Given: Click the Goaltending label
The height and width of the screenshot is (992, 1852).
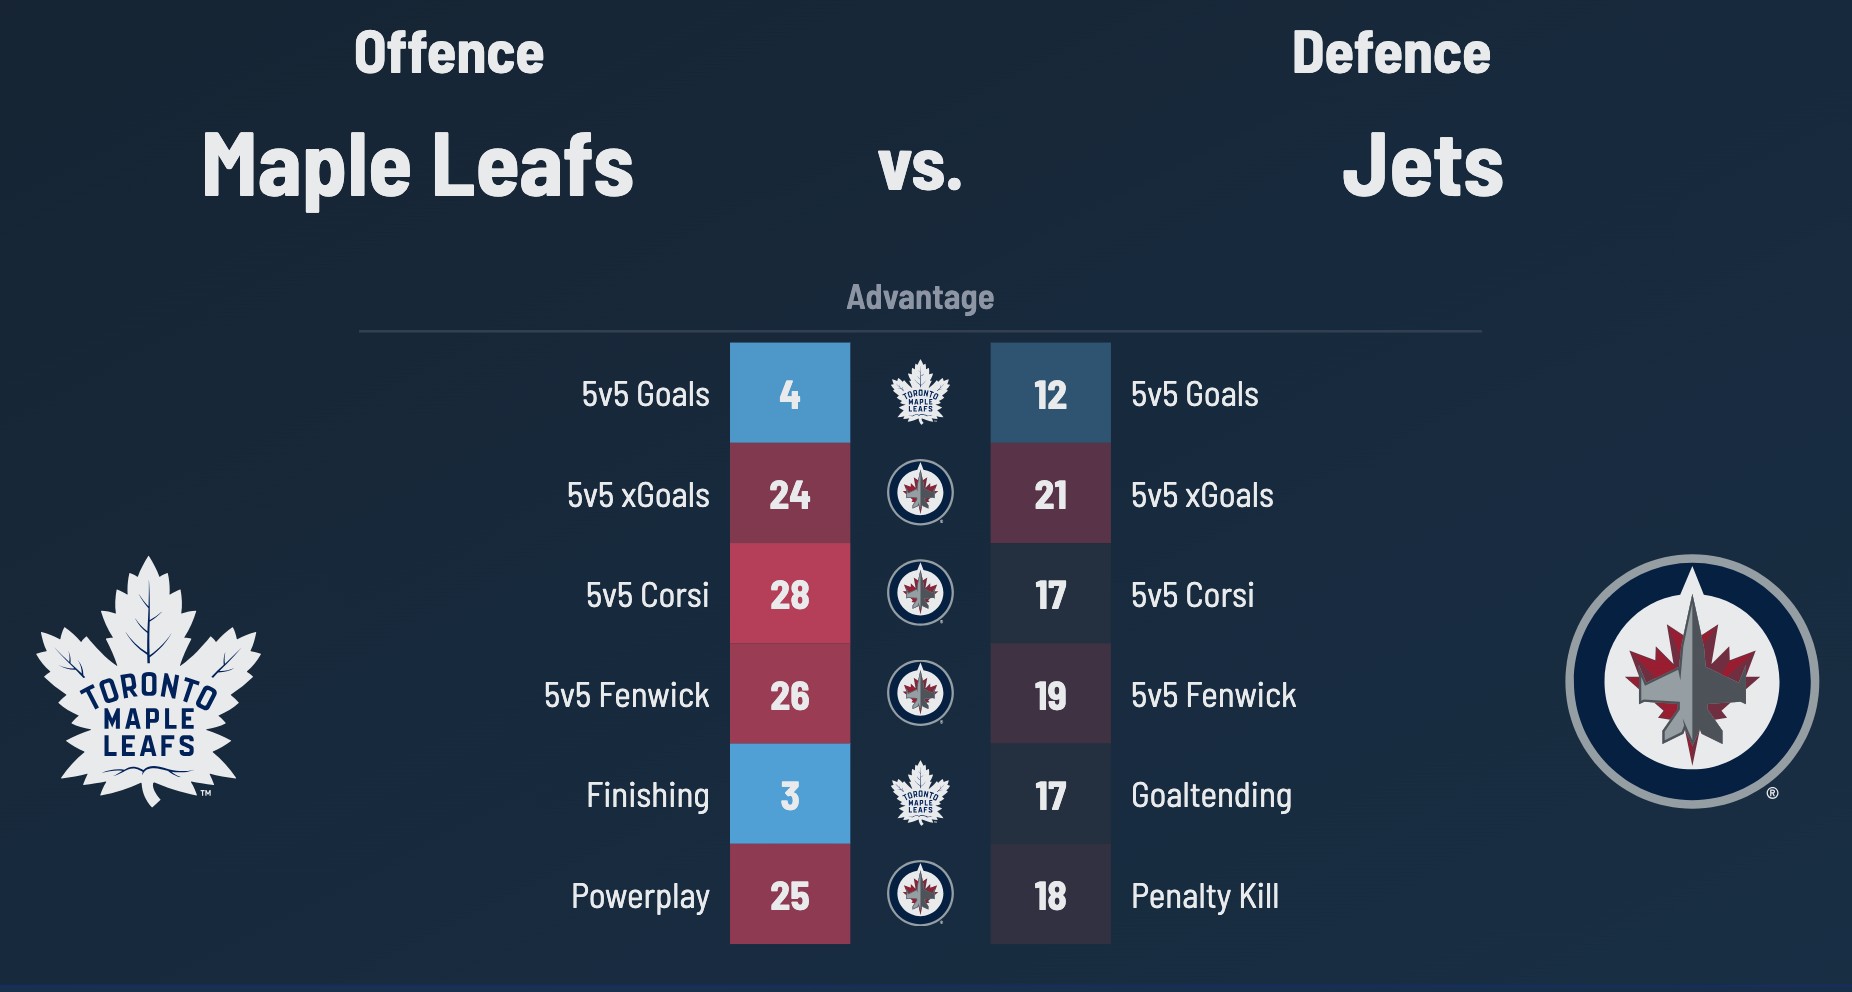Looking at the screenshot, I should [x=1211, y=795].
